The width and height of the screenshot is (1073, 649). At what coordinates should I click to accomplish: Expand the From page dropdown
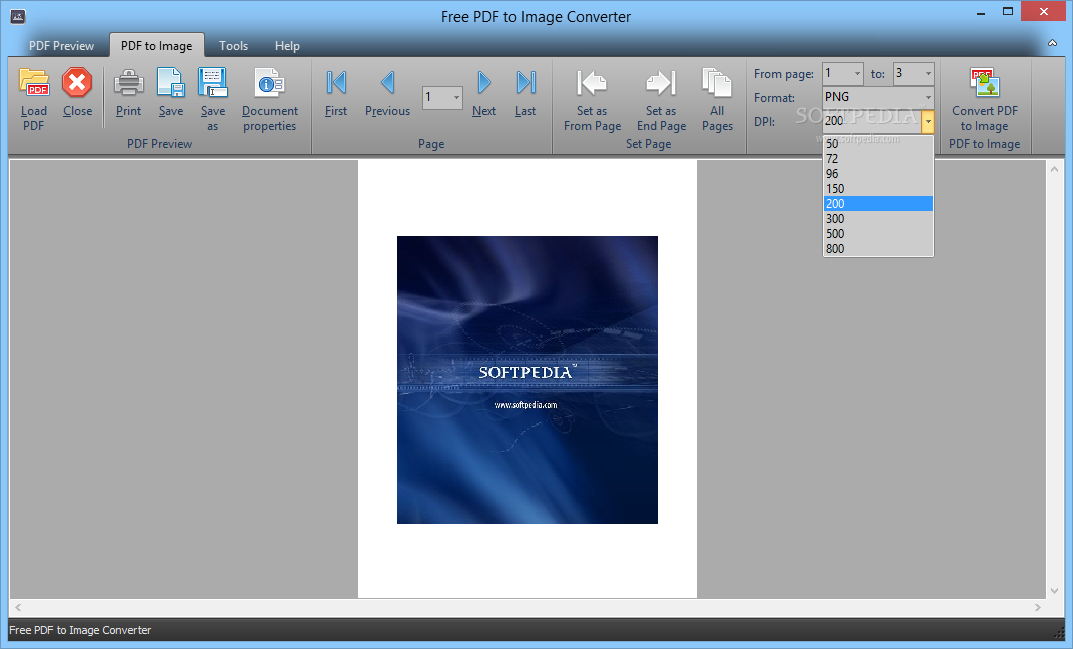coord(857,73)
